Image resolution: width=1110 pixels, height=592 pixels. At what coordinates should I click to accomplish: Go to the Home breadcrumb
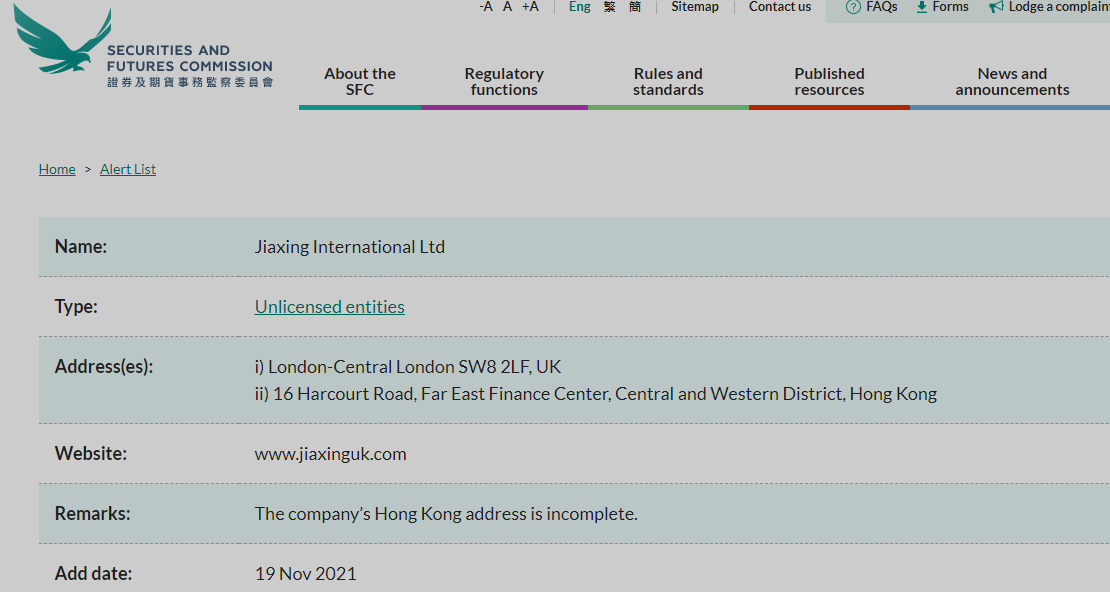(x=57, y=169)
